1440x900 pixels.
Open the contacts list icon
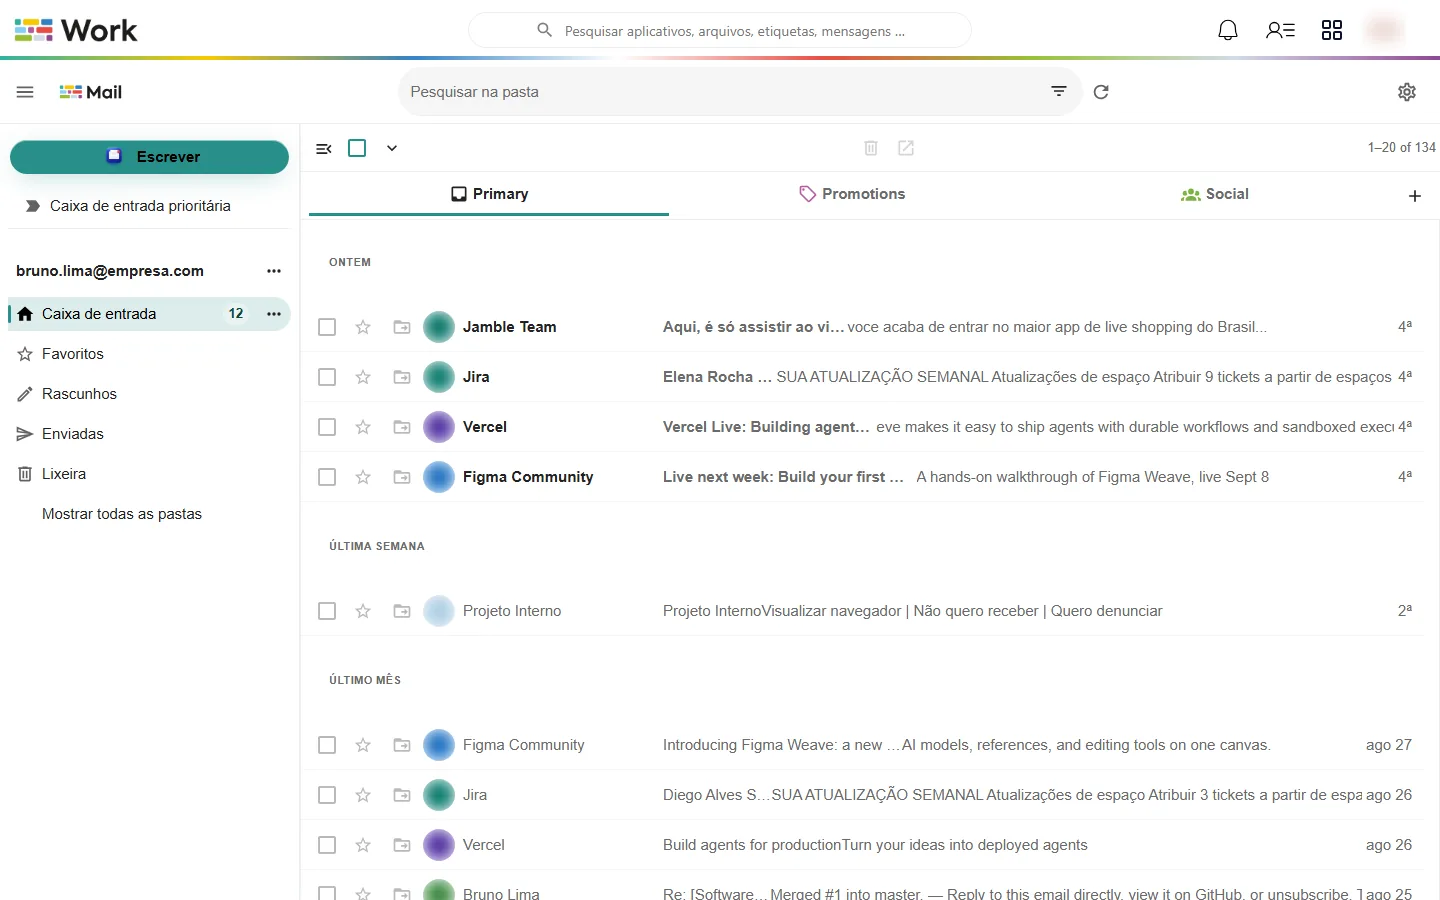click(1280, 30)
